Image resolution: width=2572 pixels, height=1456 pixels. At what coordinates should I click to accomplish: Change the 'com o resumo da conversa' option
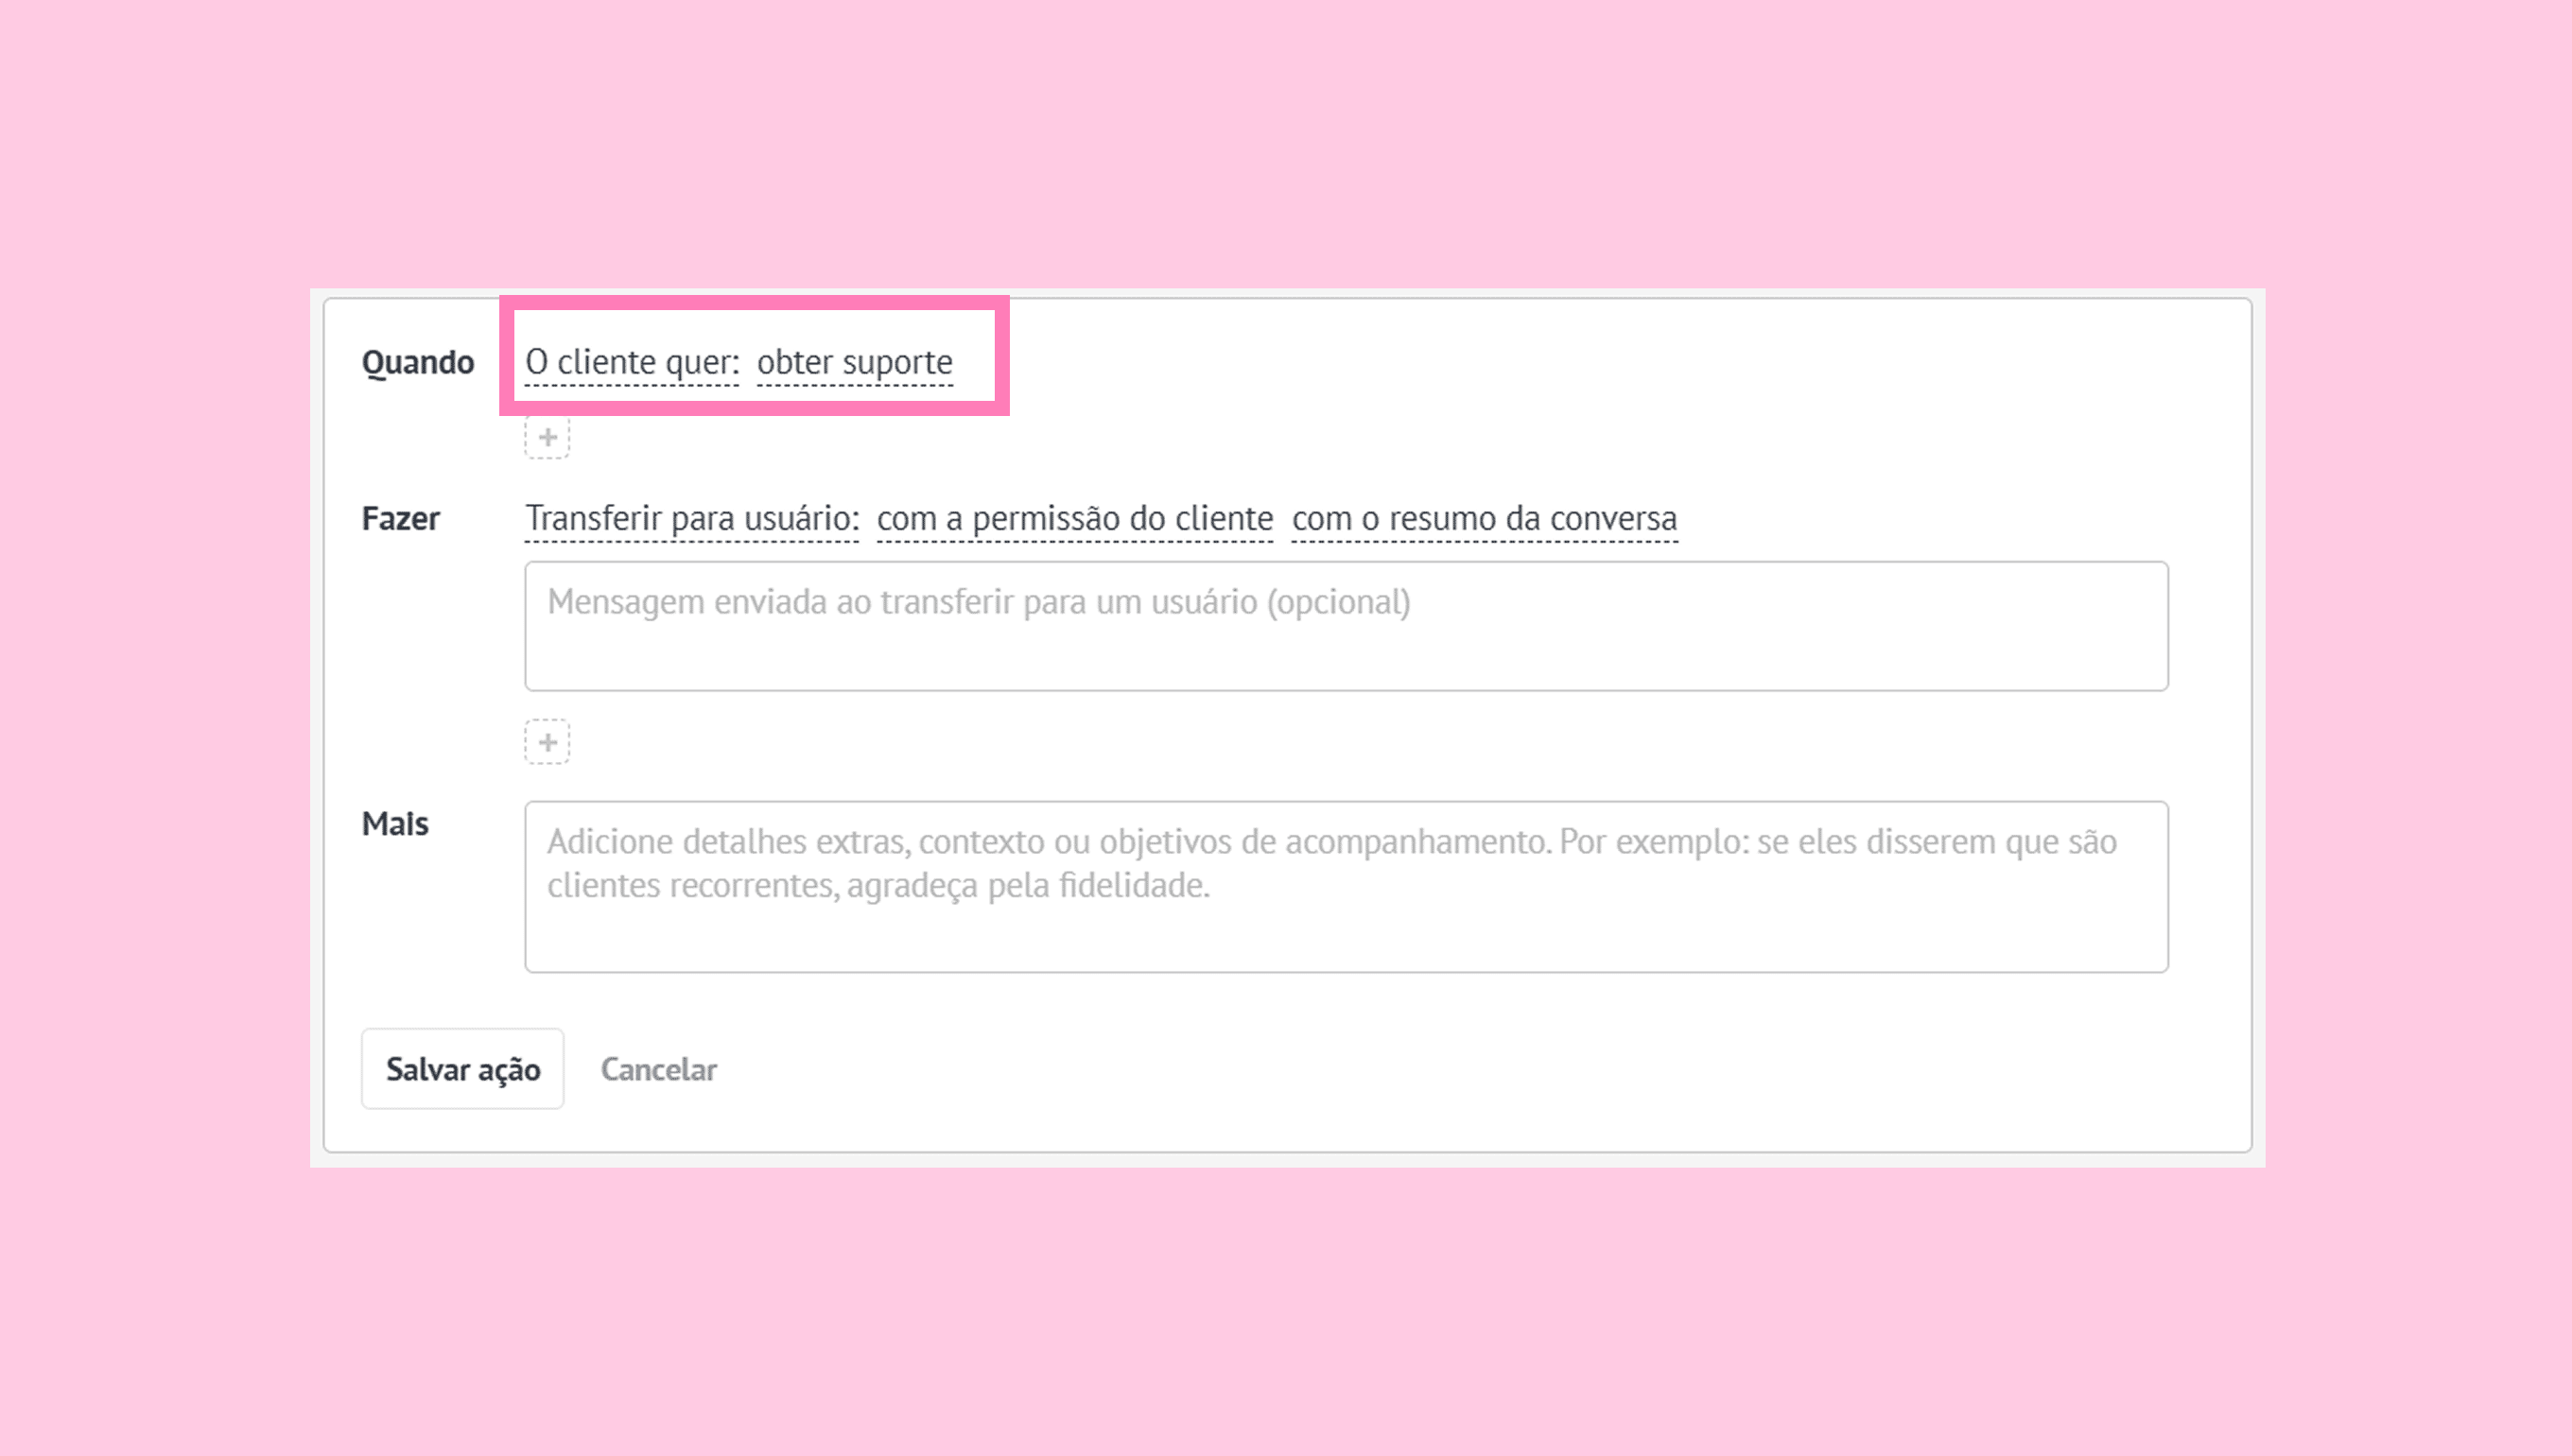click(1485, 519)
